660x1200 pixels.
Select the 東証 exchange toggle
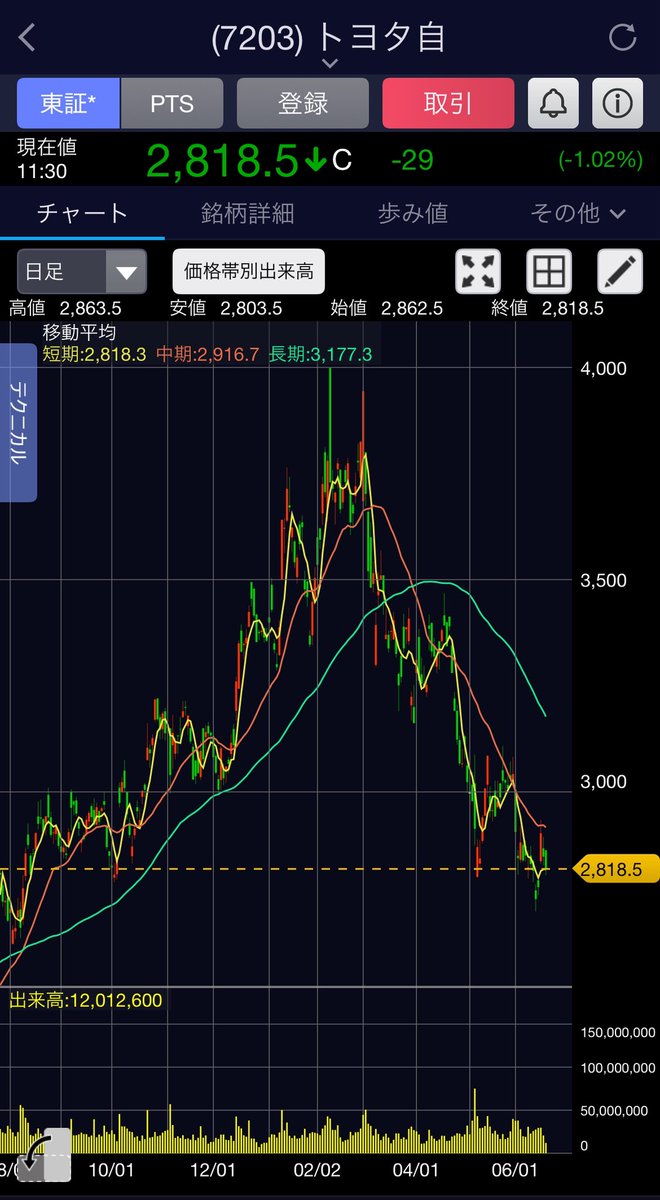tap(69, 103)
